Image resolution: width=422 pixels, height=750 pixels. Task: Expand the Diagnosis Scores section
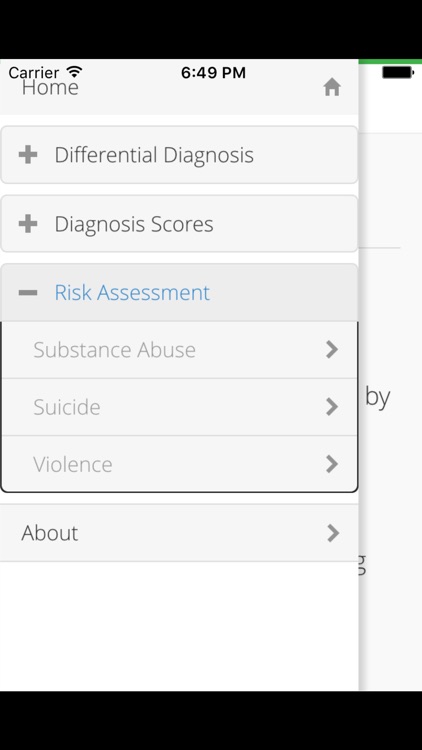[179, 224]
